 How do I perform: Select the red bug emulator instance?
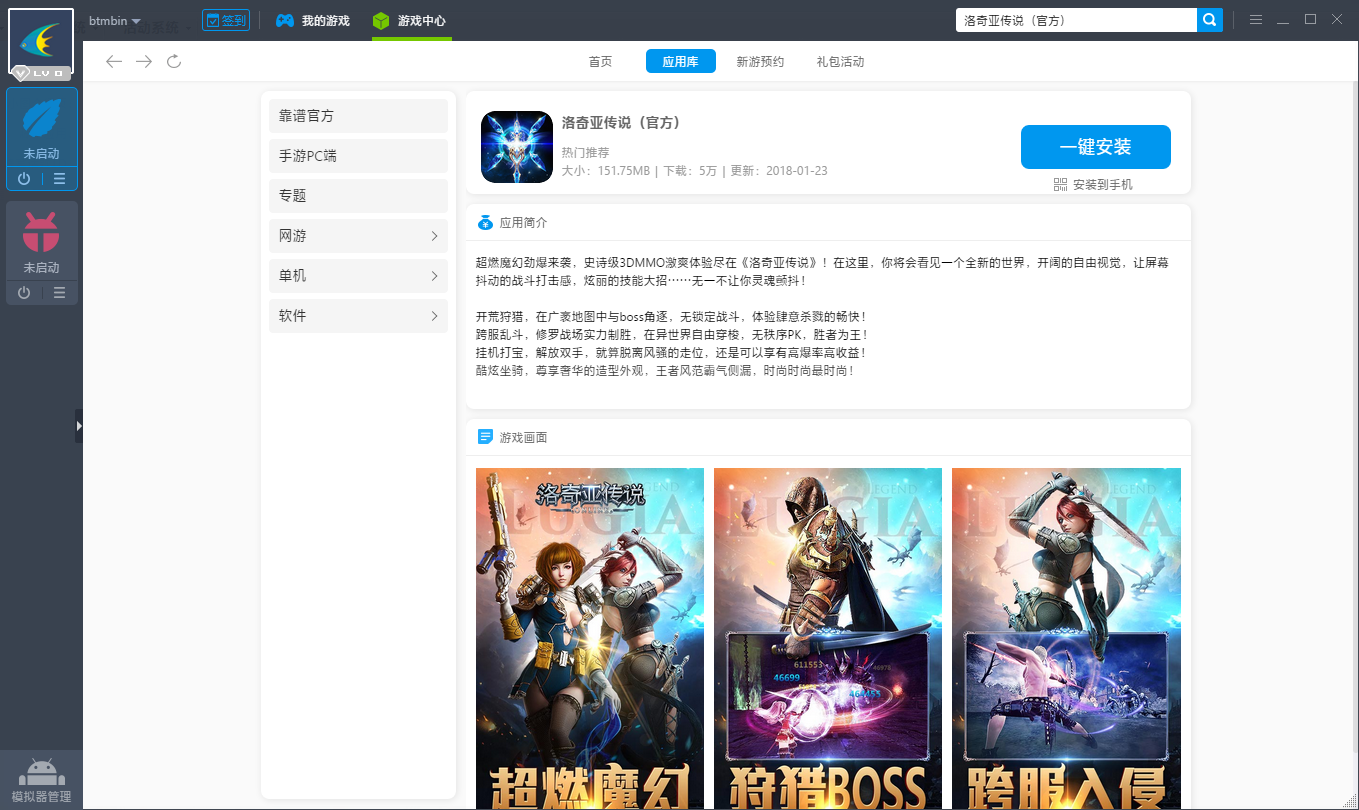point(41,241)
